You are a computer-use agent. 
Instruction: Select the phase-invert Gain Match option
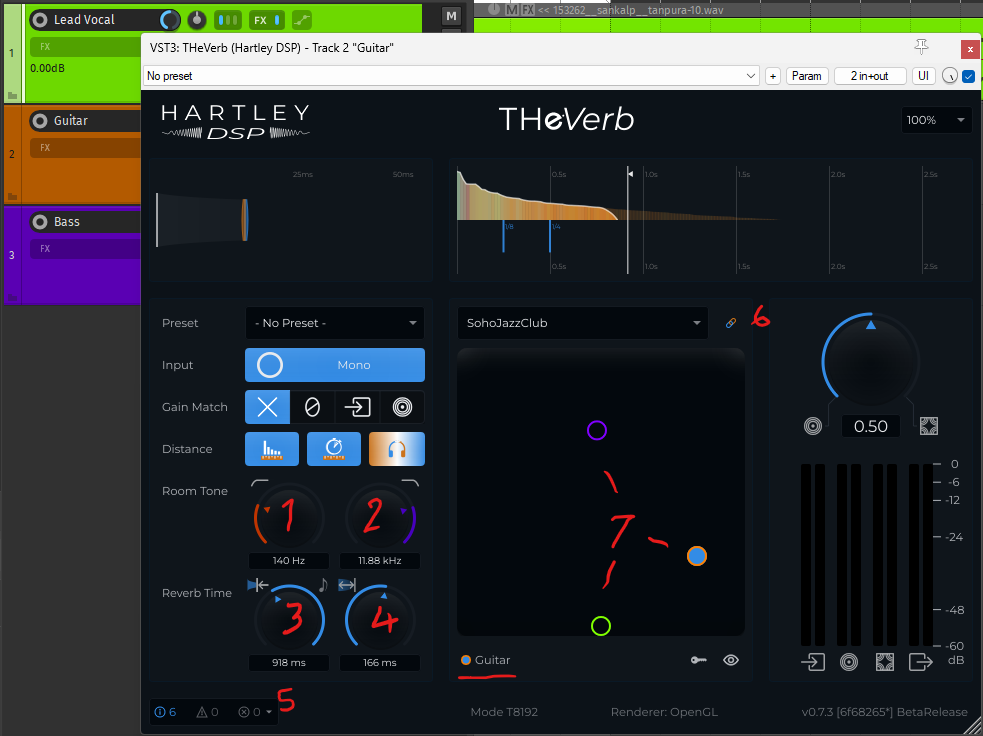click(312, 407)
